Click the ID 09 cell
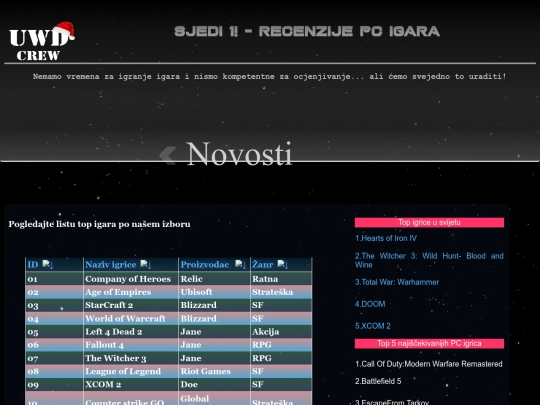The image size is (540, 405). 54,384
